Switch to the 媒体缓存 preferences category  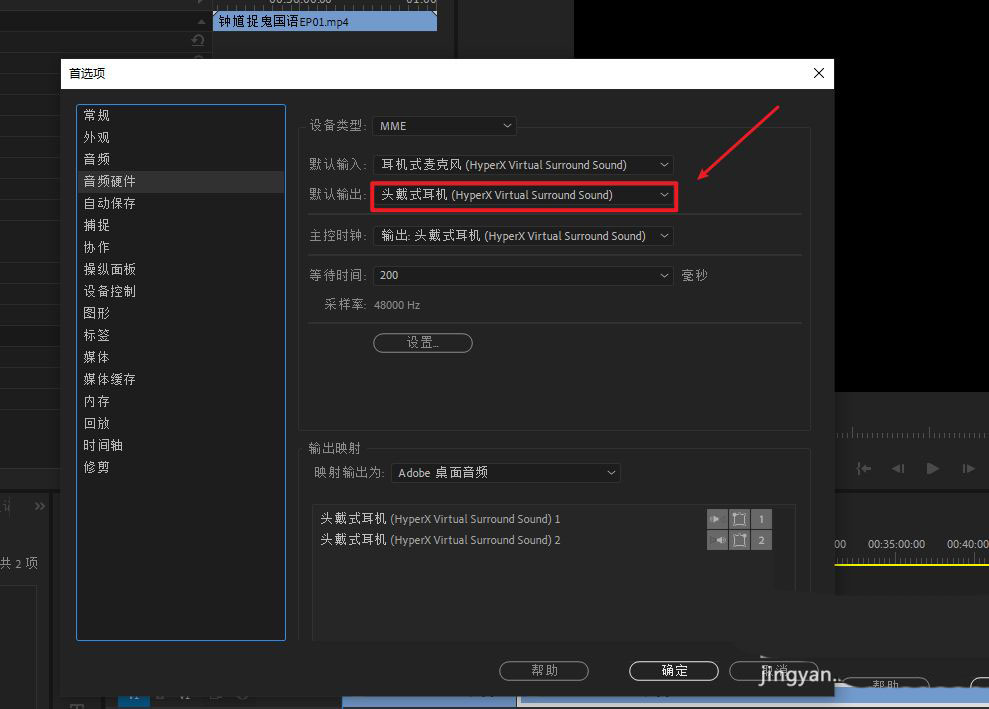(x=109, y=379)
